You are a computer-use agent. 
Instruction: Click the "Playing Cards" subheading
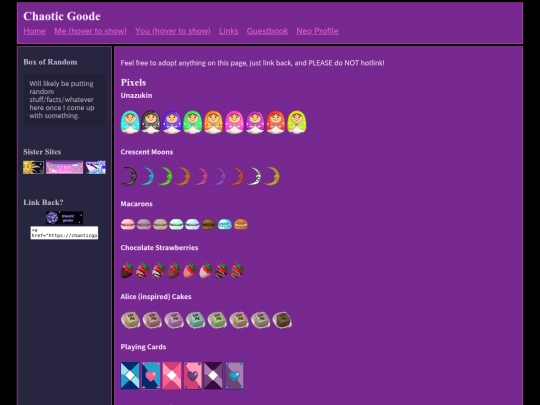tap(143, 347)
